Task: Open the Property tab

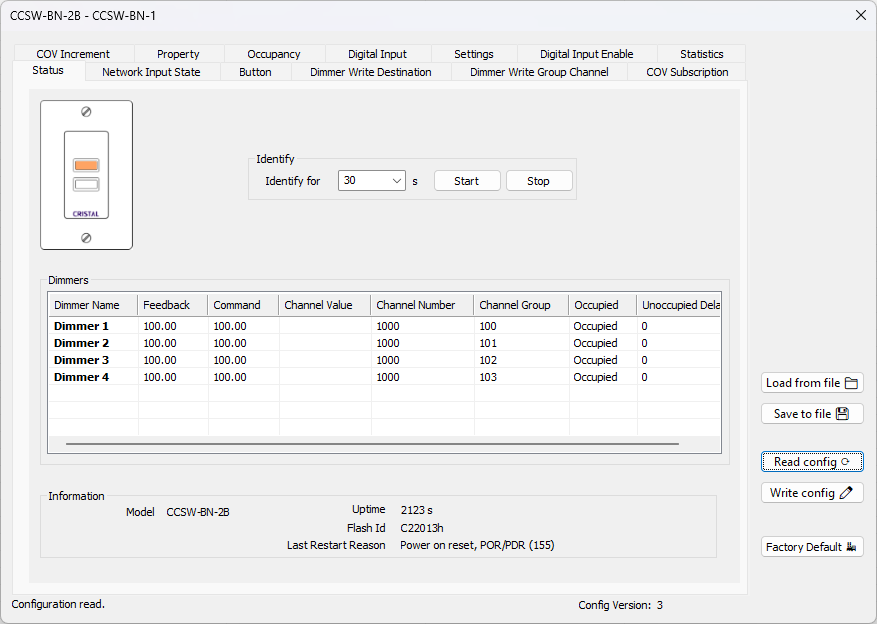Action: pos(178,54)
